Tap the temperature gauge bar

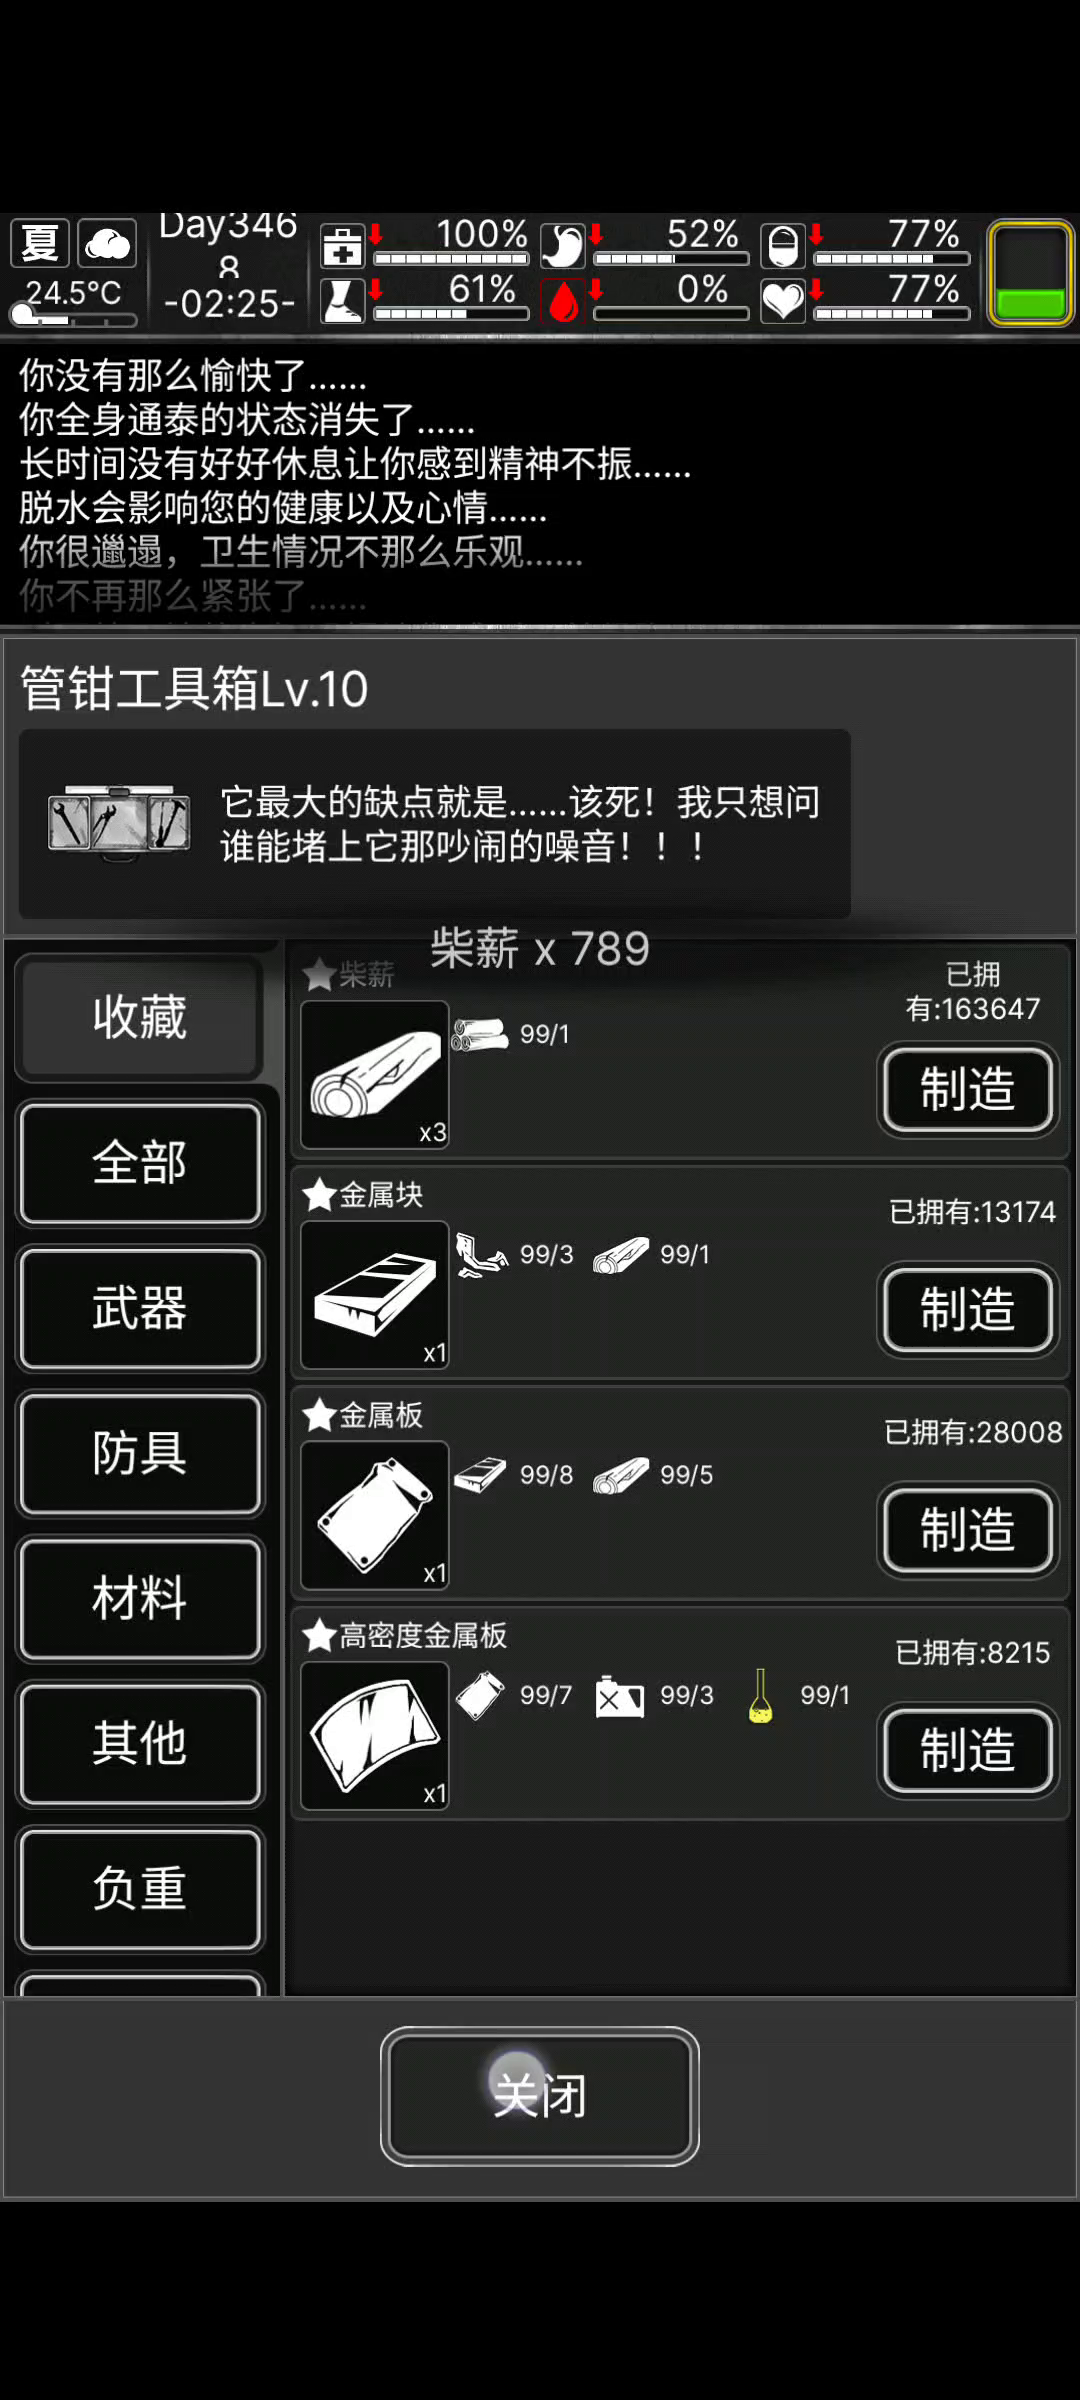pyautogui.click(x=73, y=318)
